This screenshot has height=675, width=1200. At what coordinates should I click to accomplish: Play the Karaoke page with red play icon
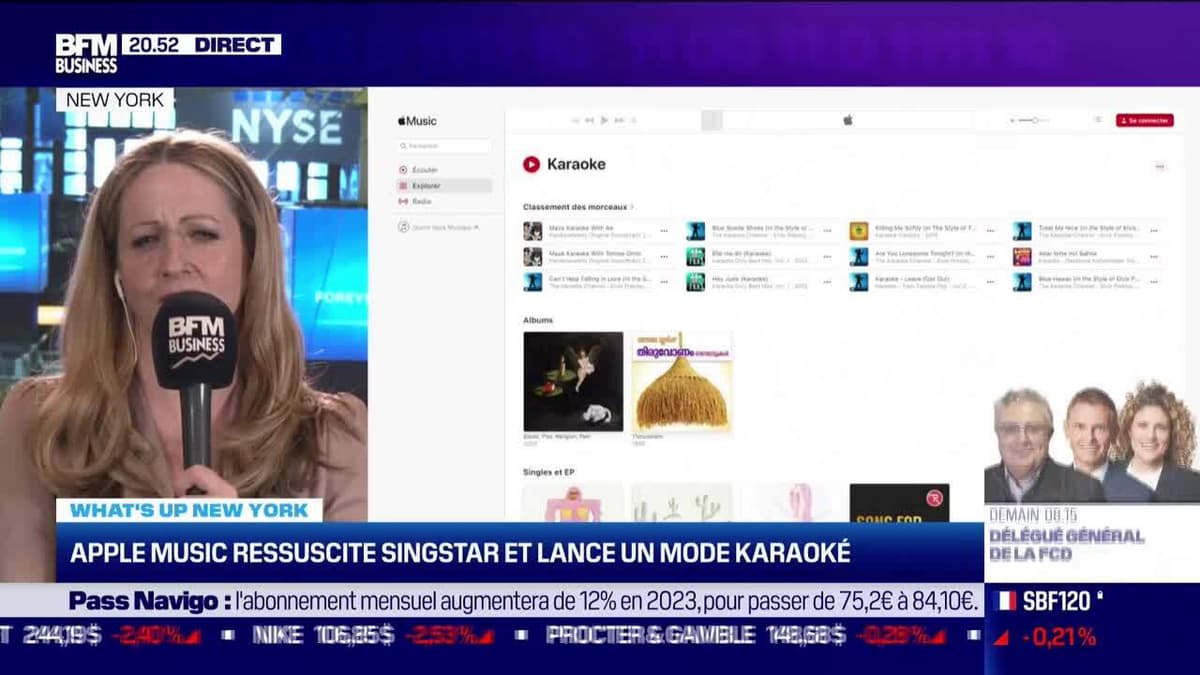click(531, 164)
